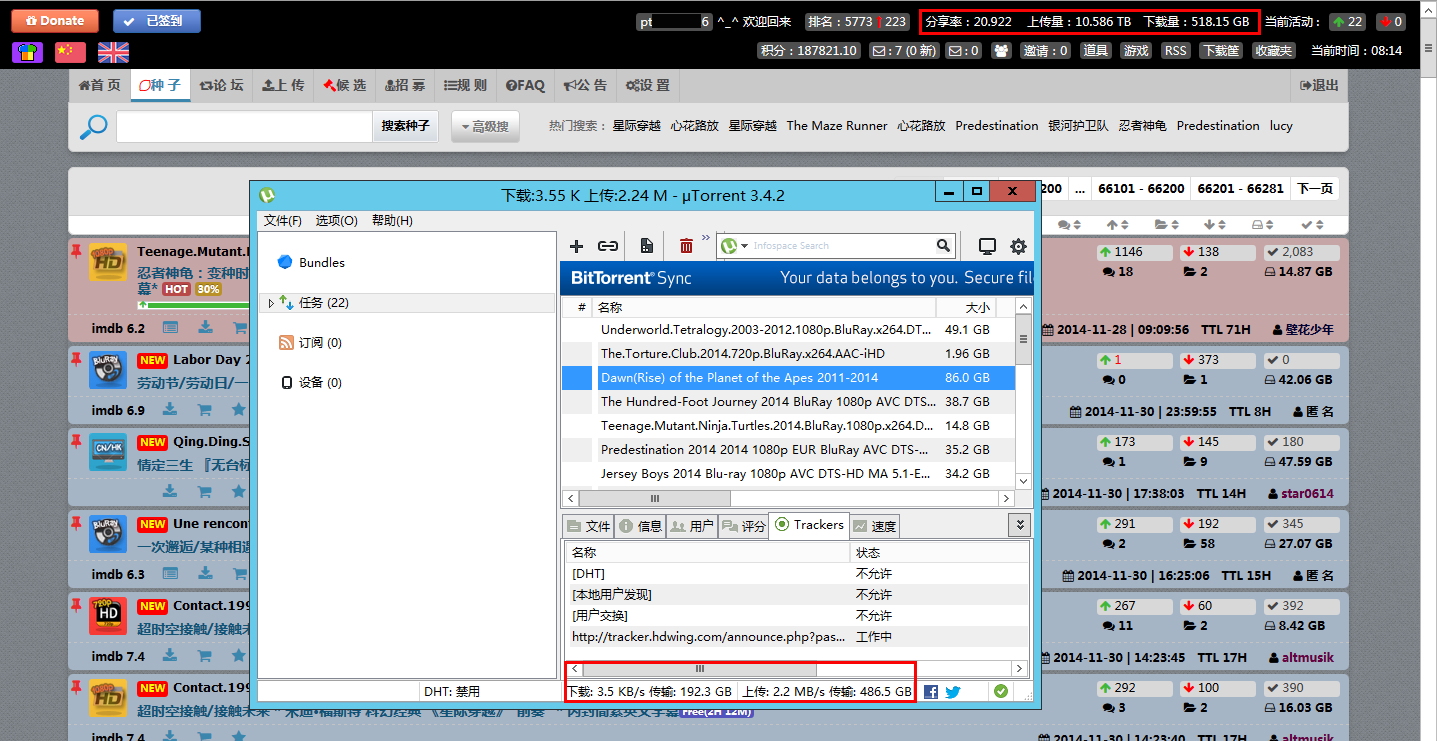Select the Jersey Boys 2014 torrent row

click(x=788, y=473)
